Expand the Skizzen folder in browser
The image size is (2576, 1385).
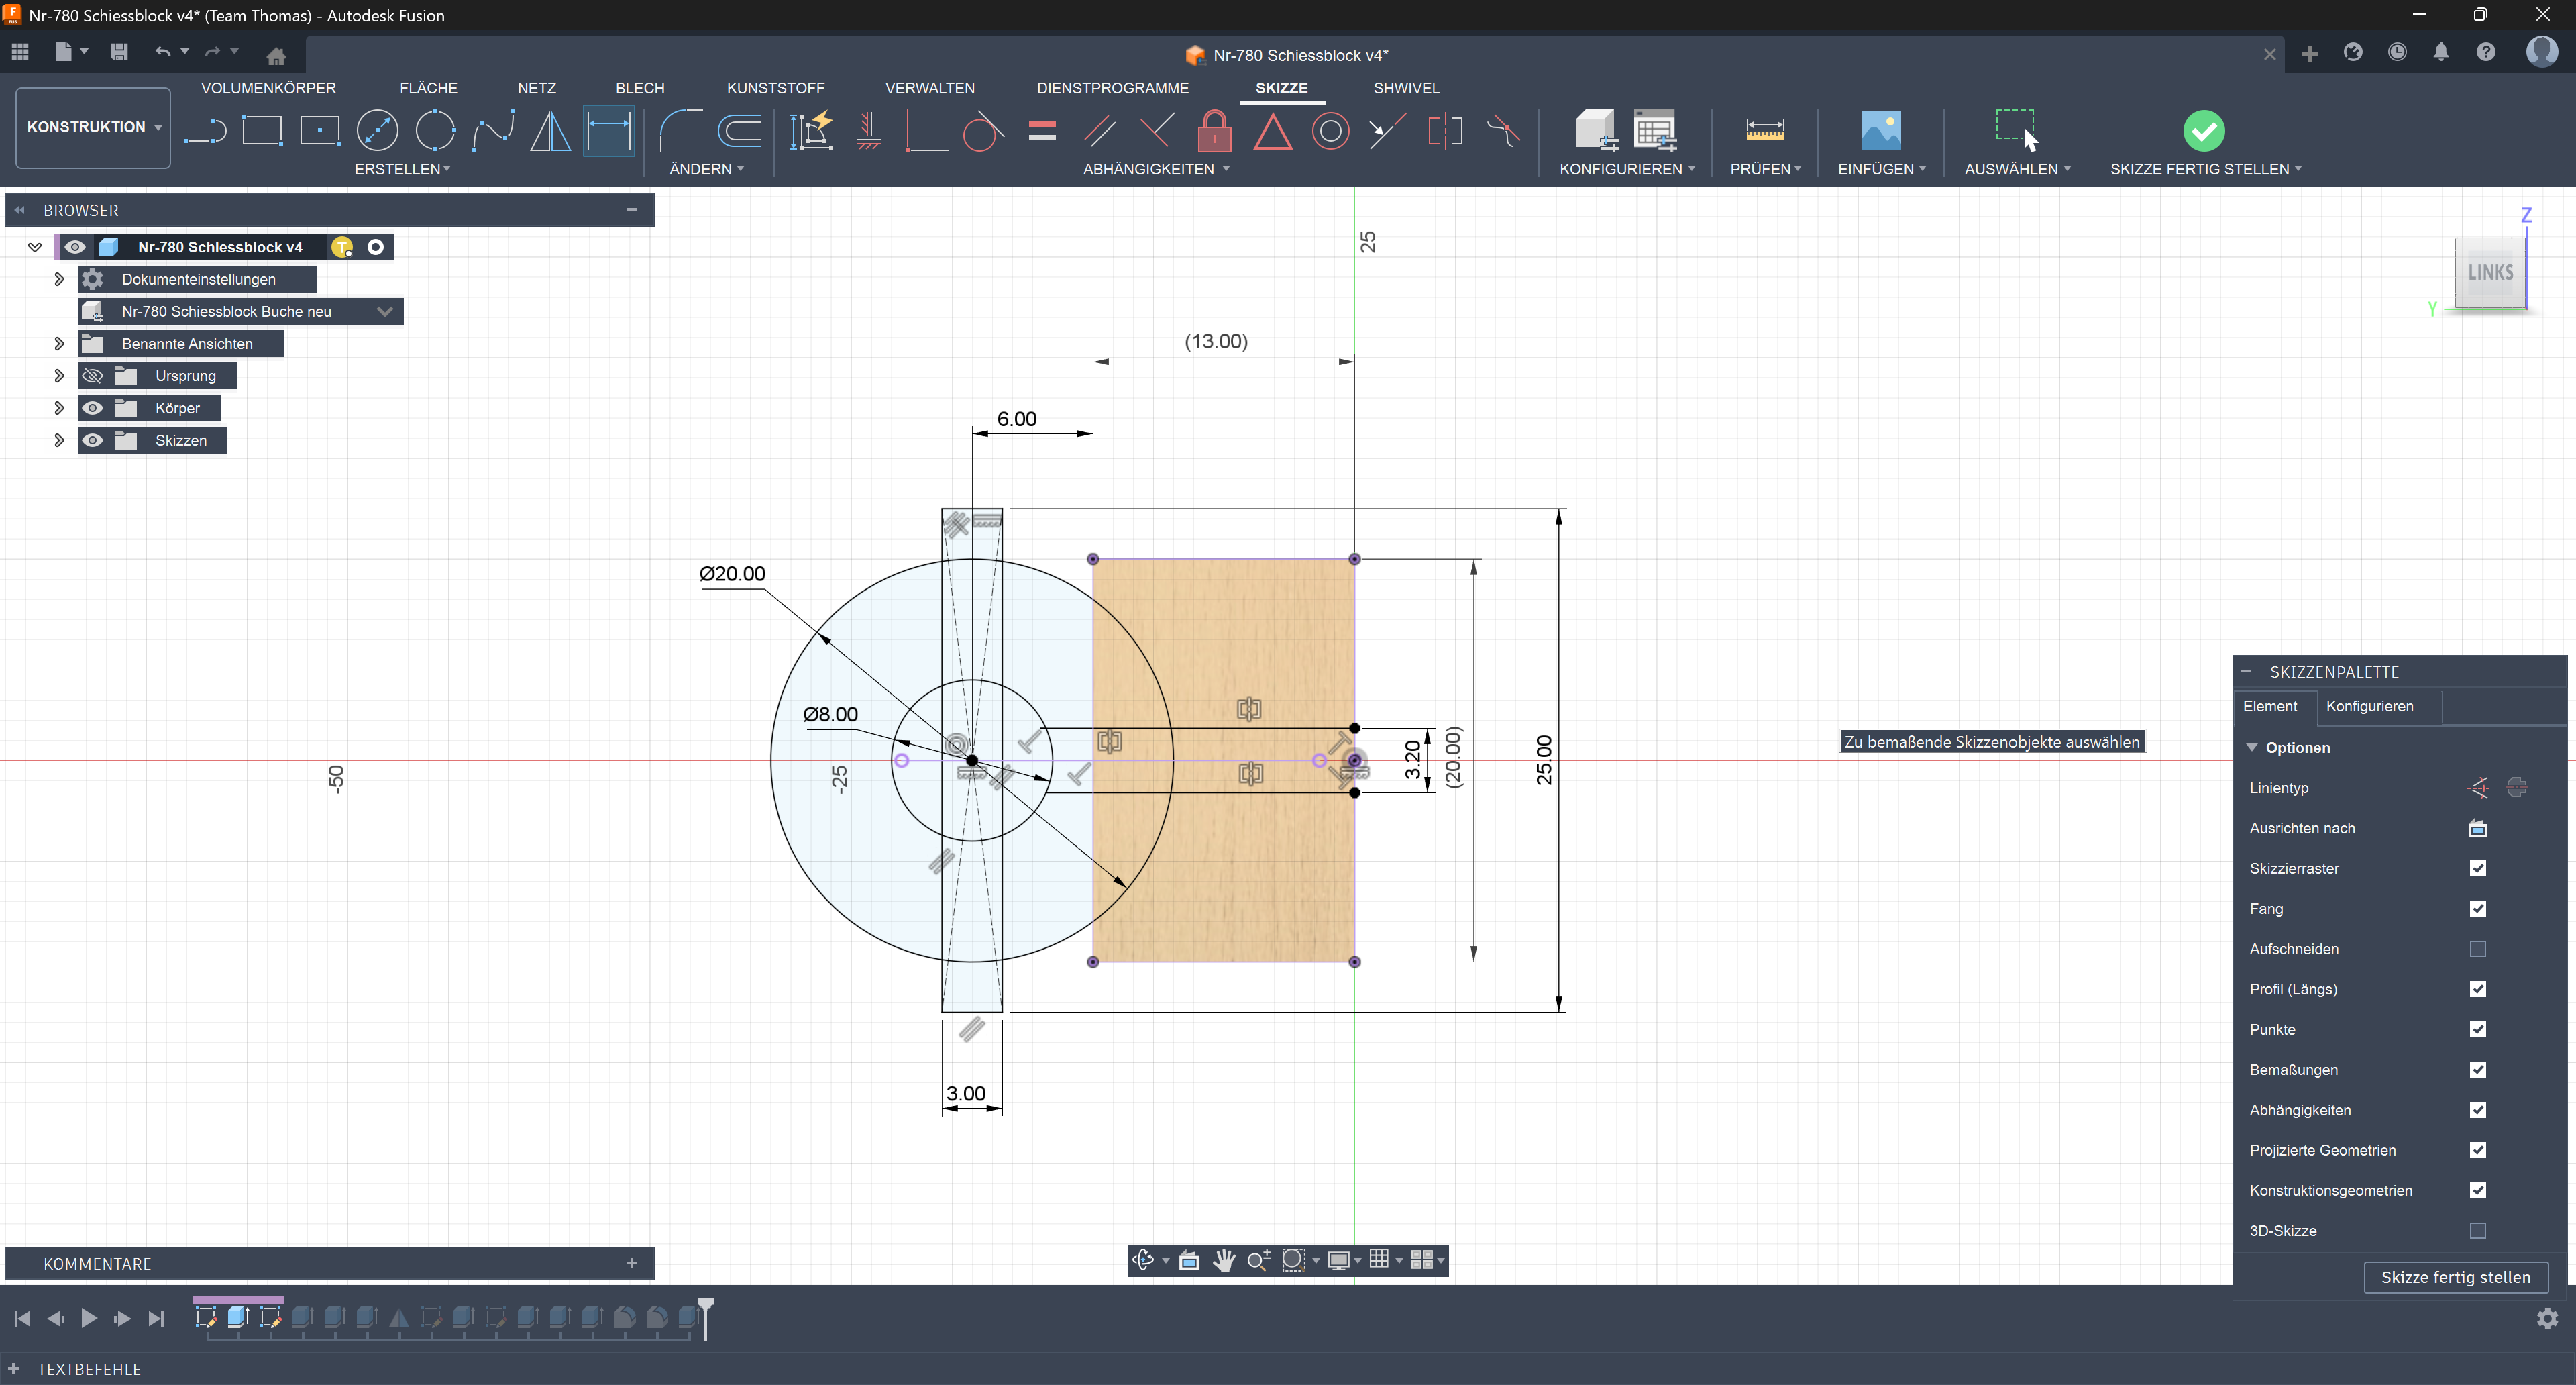pyautogui.click(x=59, y=440)
